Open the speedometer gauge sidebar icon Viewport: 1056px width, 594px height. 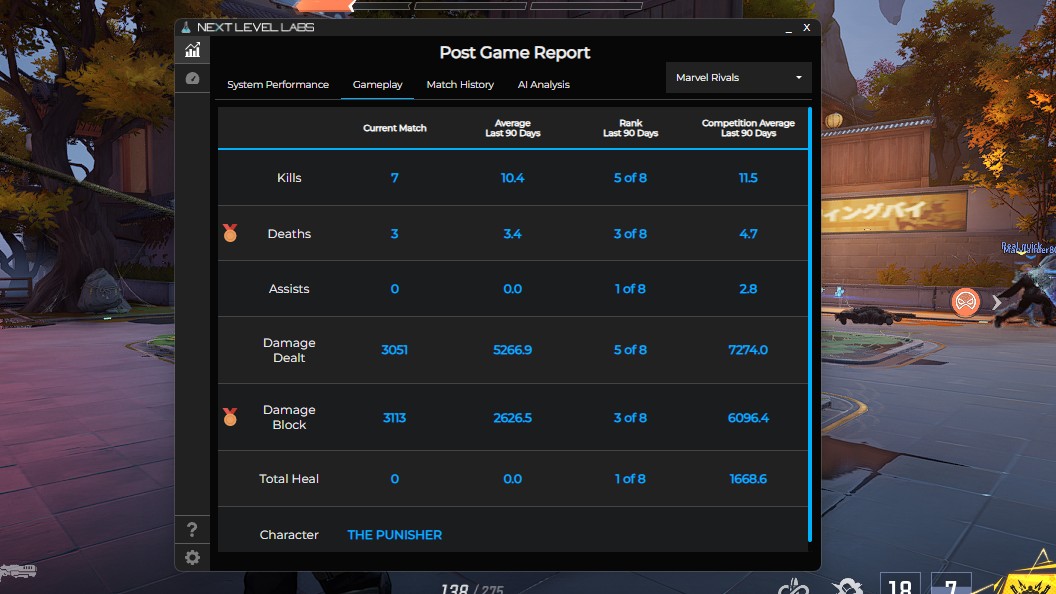pyautogui.click(x=193, y=78)
